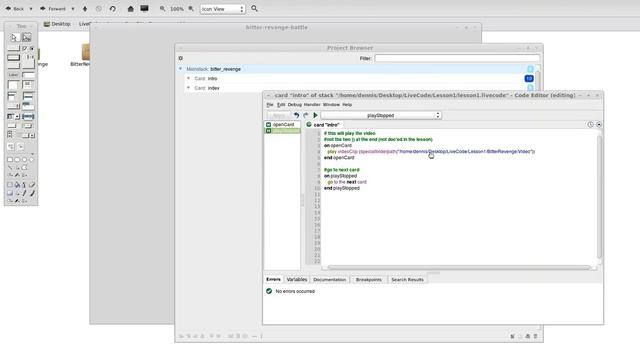640x360 pixels.
Task: Click the code editor horizontal scrollbar
Action: [458, 268]
